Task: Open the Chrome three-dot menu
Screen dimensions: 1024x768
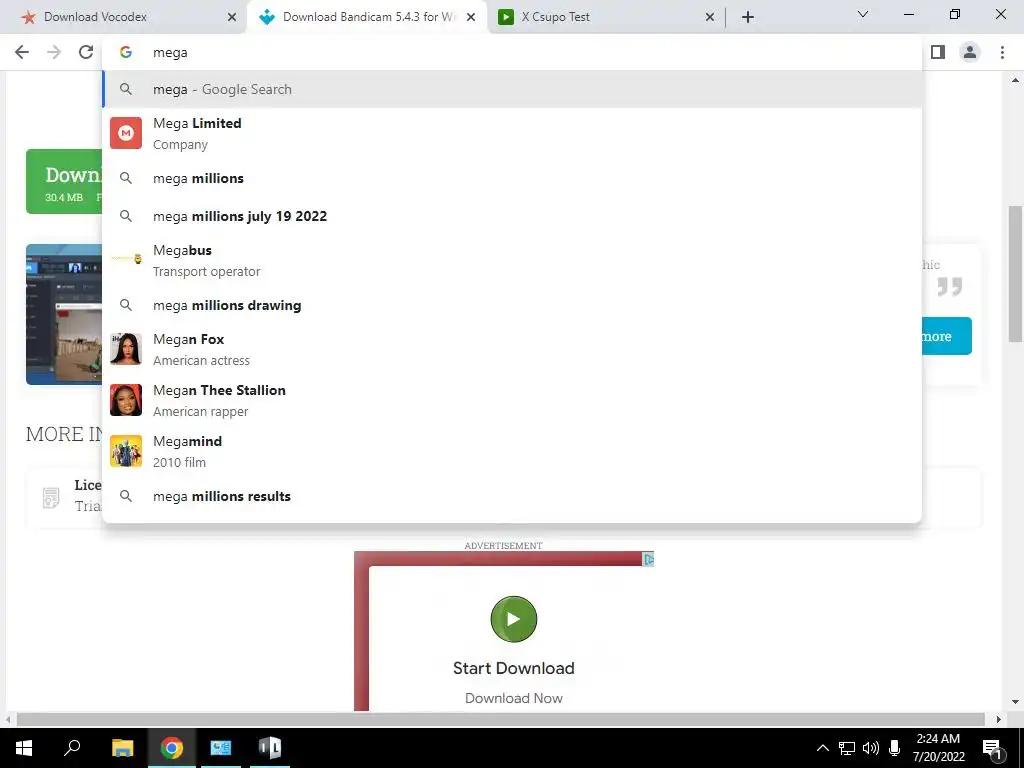Action: coord(1002,52)
